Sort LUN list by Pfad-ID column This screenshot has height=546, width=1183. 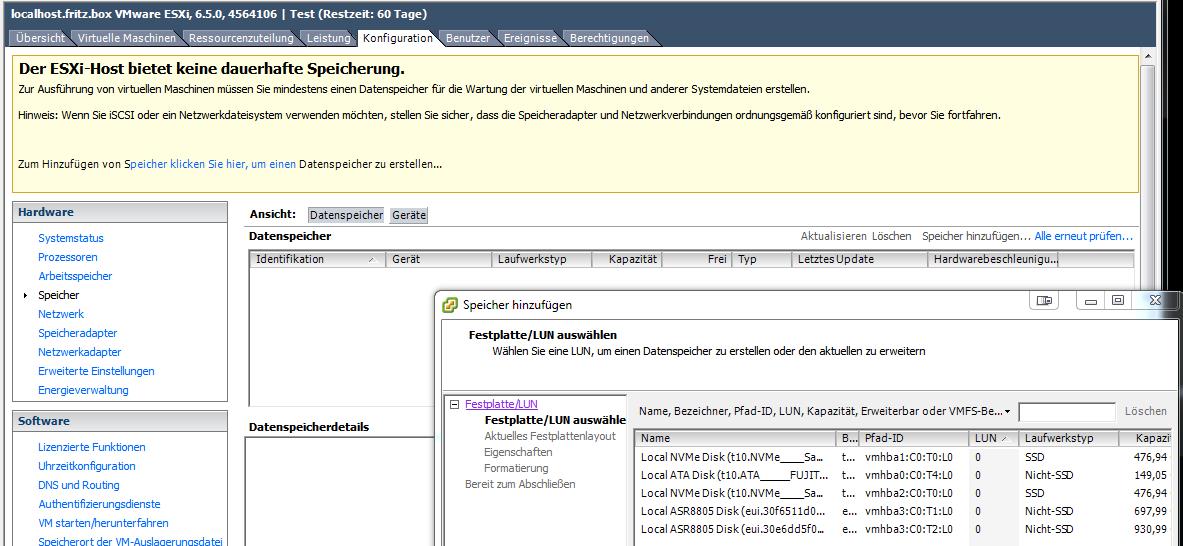click(x=914, y=438)
